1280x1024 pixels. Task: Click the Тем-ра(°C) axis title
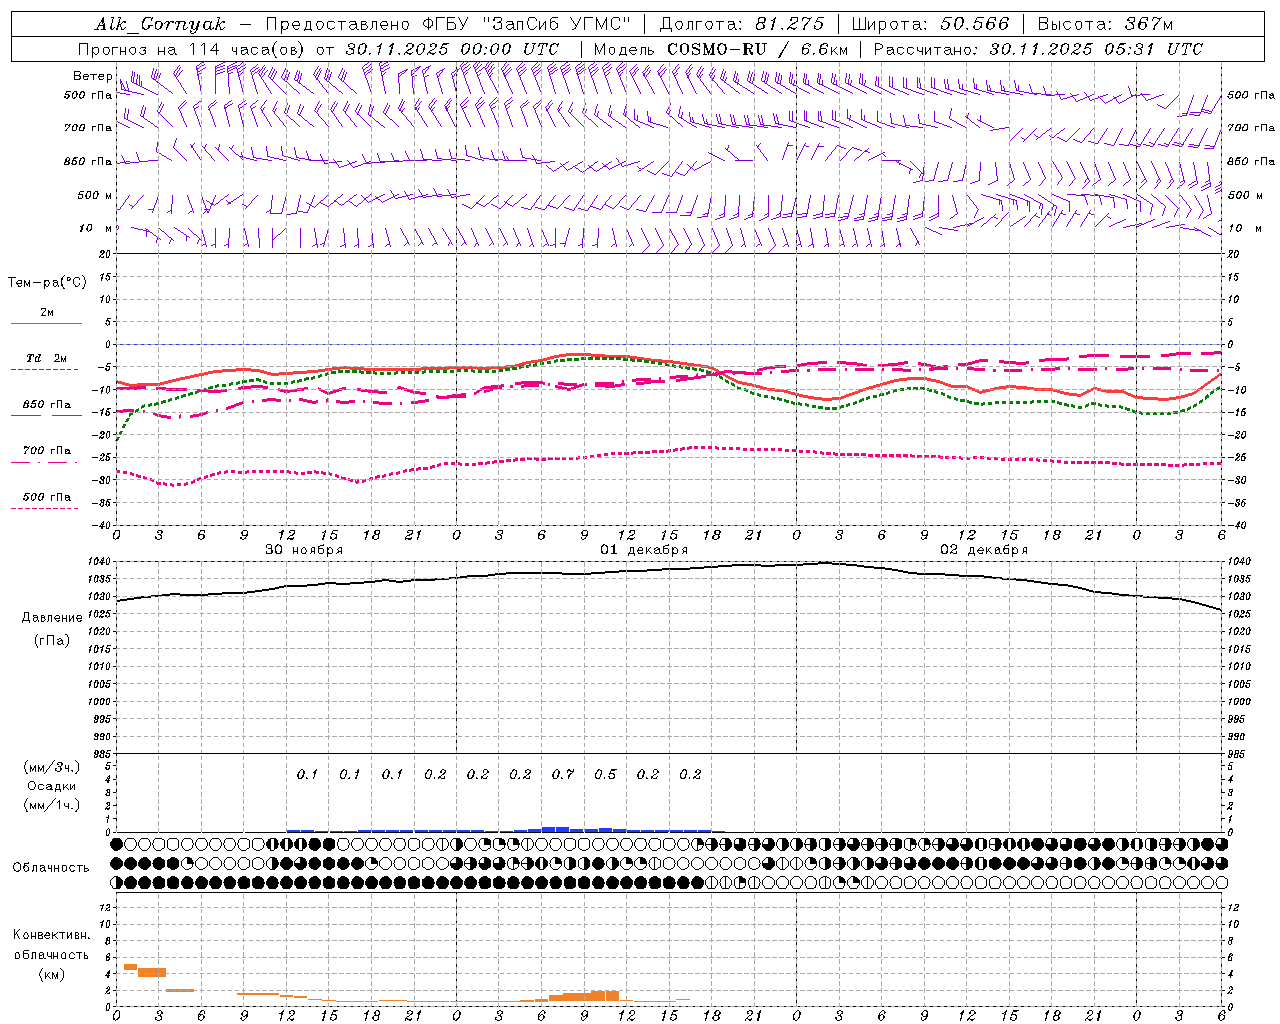47,283
